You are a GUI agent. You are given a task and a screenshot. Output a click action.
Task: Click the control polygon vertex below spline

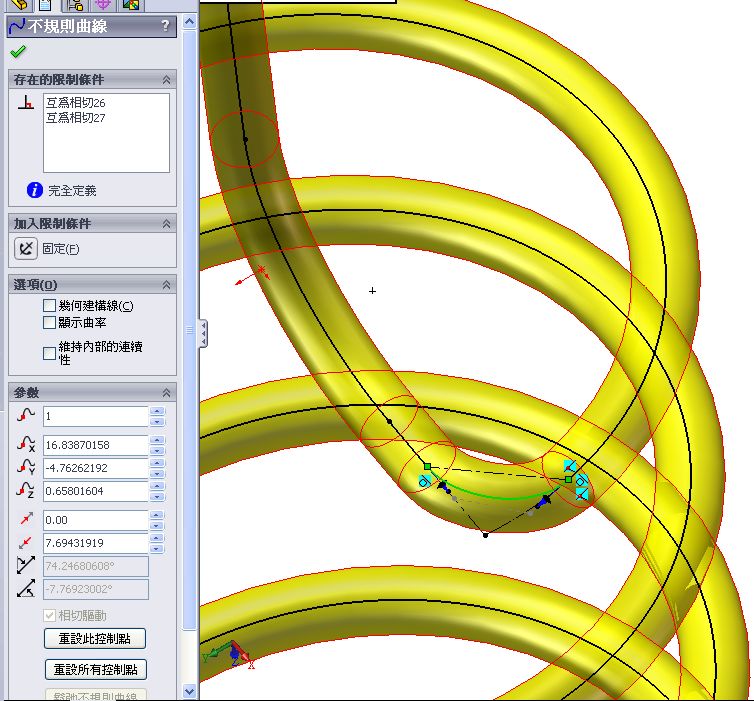(485, 535)
